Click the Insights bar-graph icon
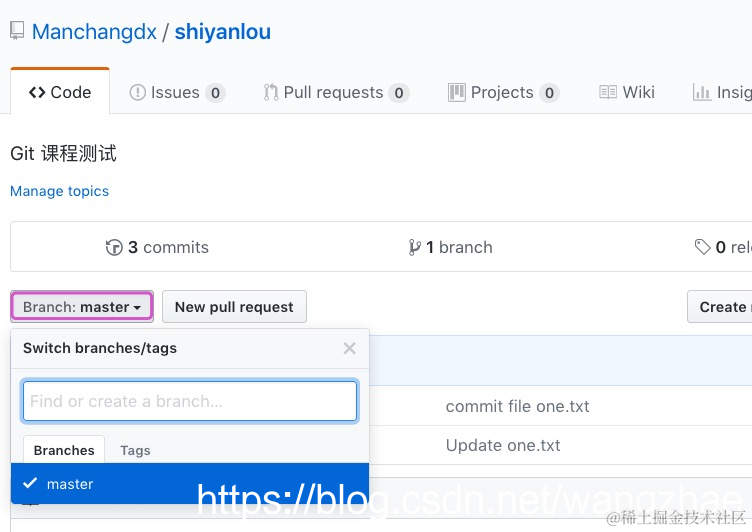 tap(702, 92)
